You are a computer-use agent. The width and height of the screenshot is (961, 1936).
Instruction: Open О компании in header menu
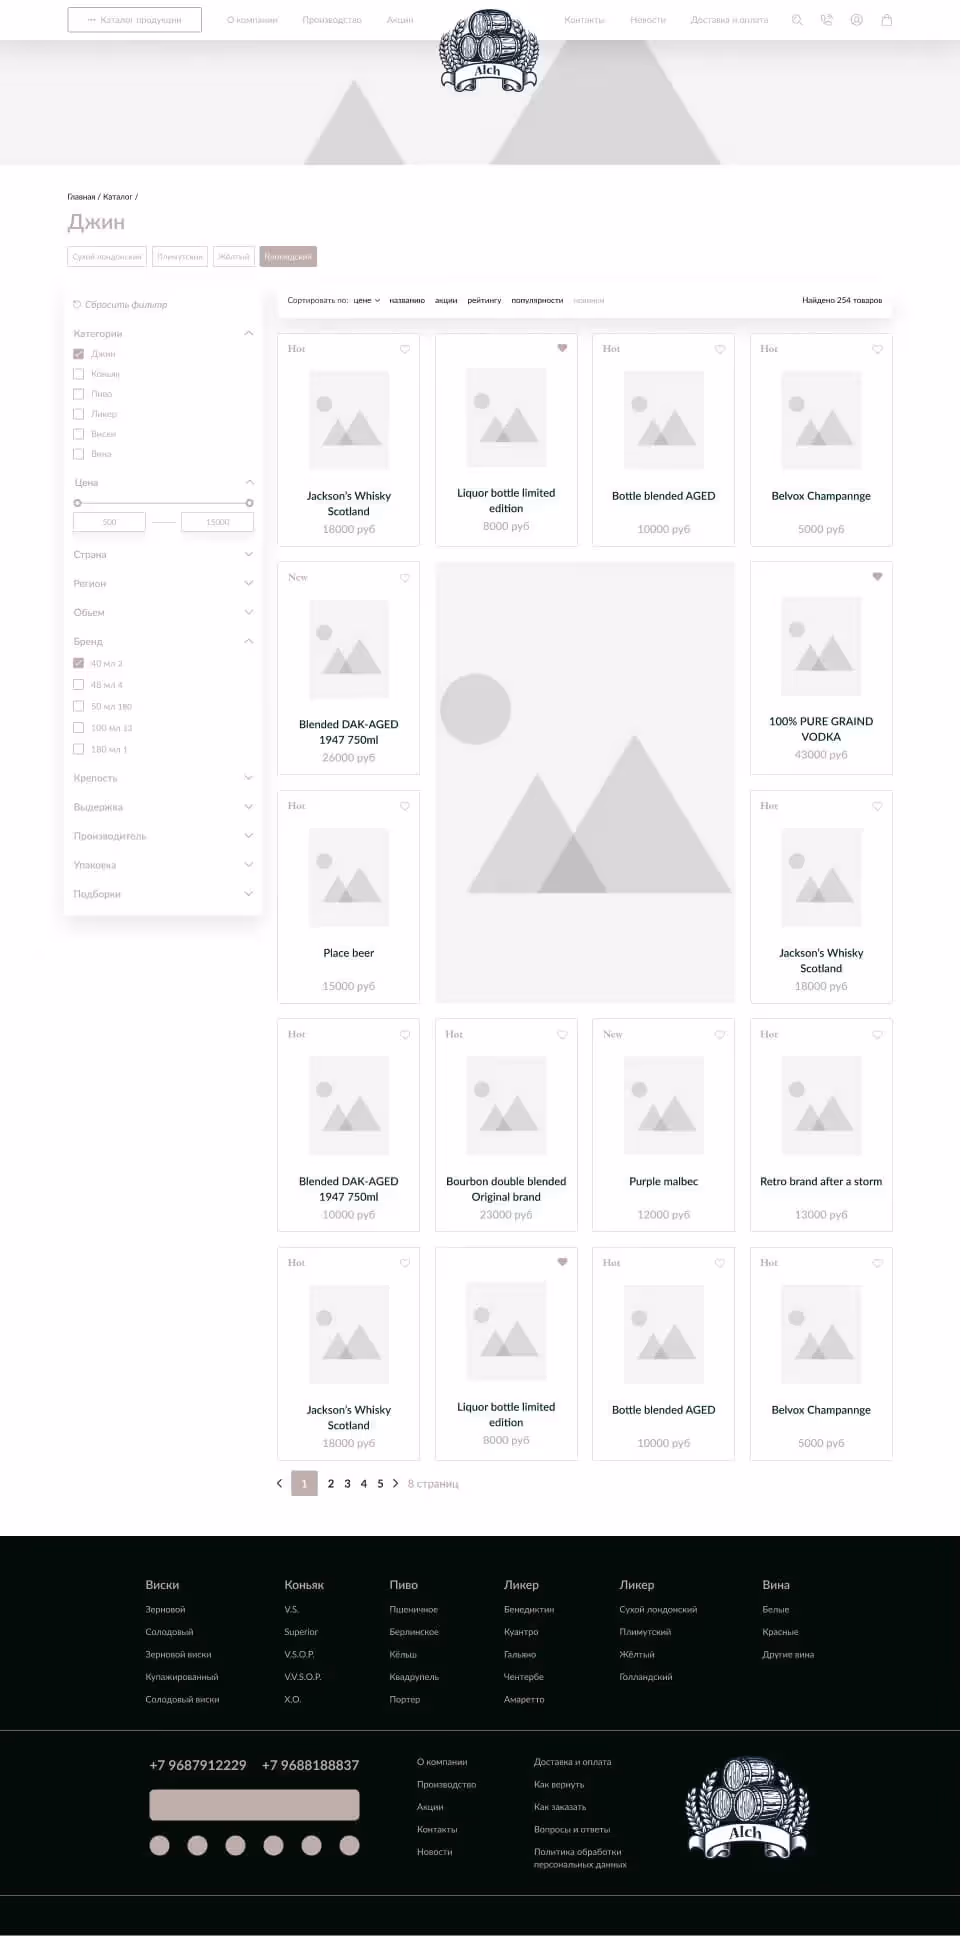point(252,20)
